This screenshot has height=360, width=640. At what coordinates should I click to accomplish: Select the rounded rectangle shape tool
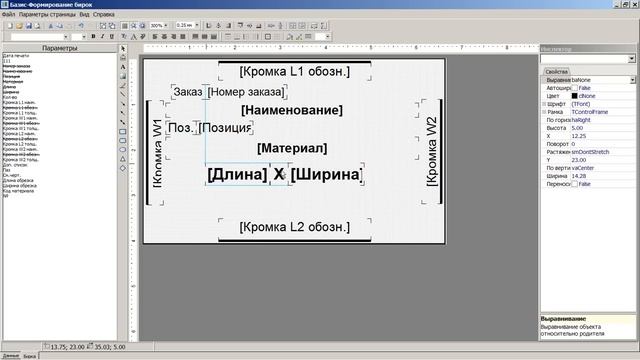(123, 141)
